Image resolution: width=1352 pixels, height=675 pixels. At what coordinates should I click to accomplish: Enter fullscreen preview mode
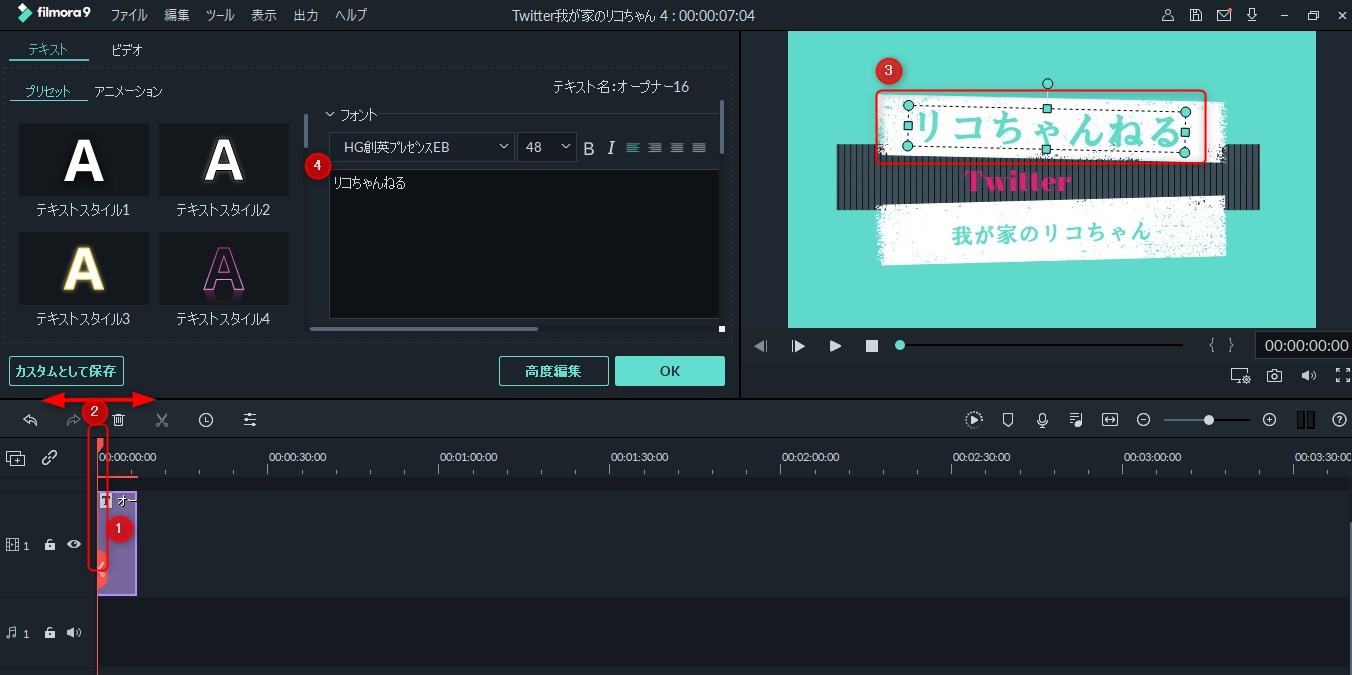click(x=1343, y=376)
